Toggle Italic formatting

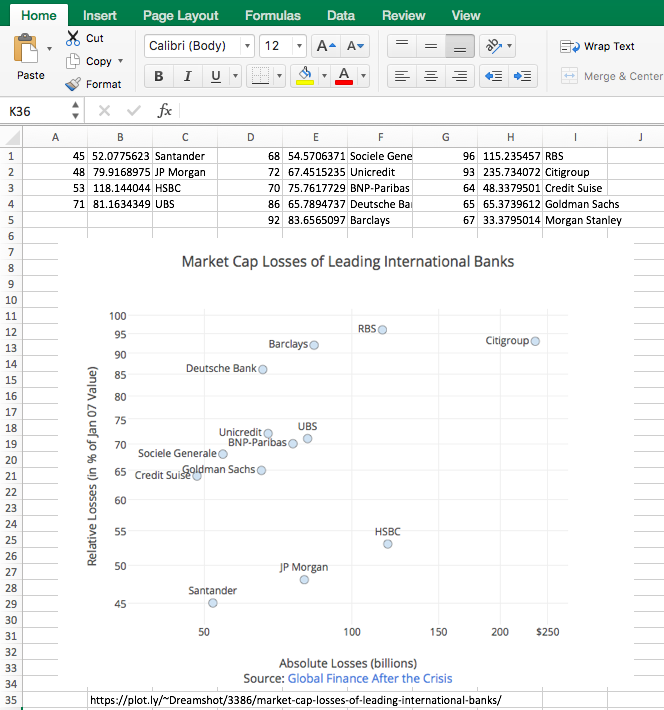[x=188, y=76]
